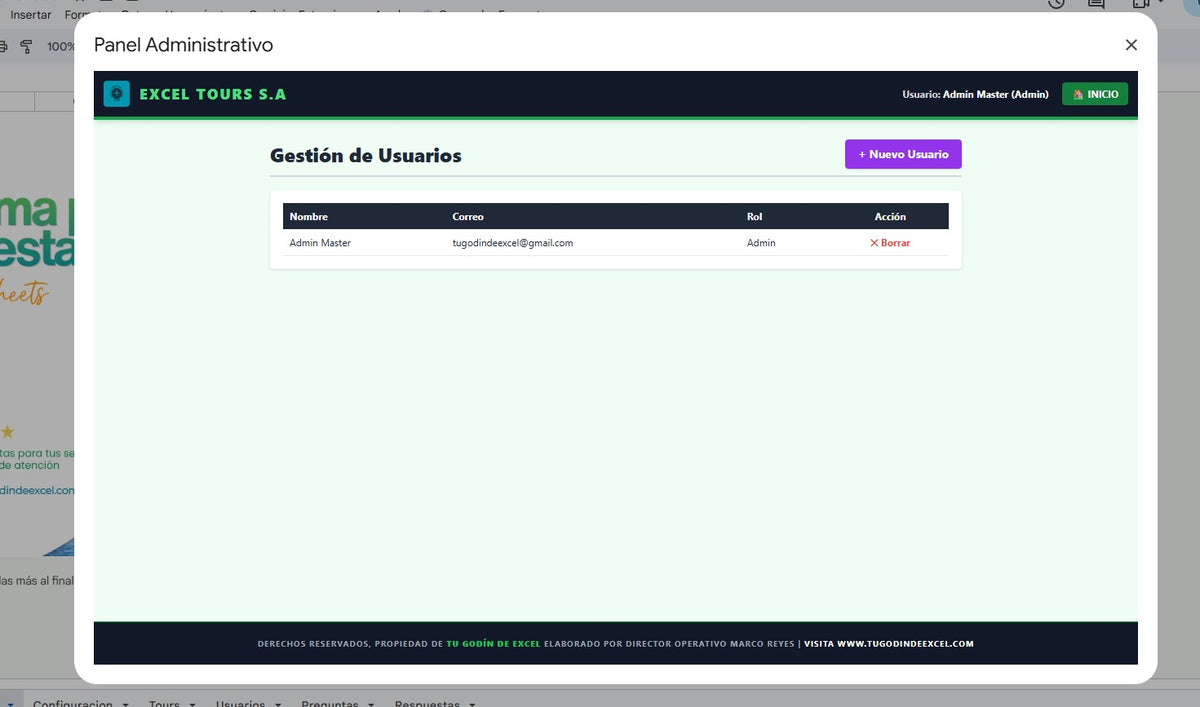Click the paint format icon in Sheets
This screenshot has height=707, width=1200.
coord(27,46)
